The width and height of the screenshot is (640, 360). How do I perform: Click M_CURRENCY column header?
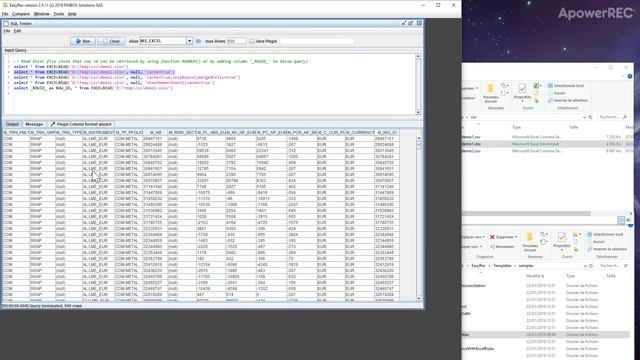(x=359, y=133)
